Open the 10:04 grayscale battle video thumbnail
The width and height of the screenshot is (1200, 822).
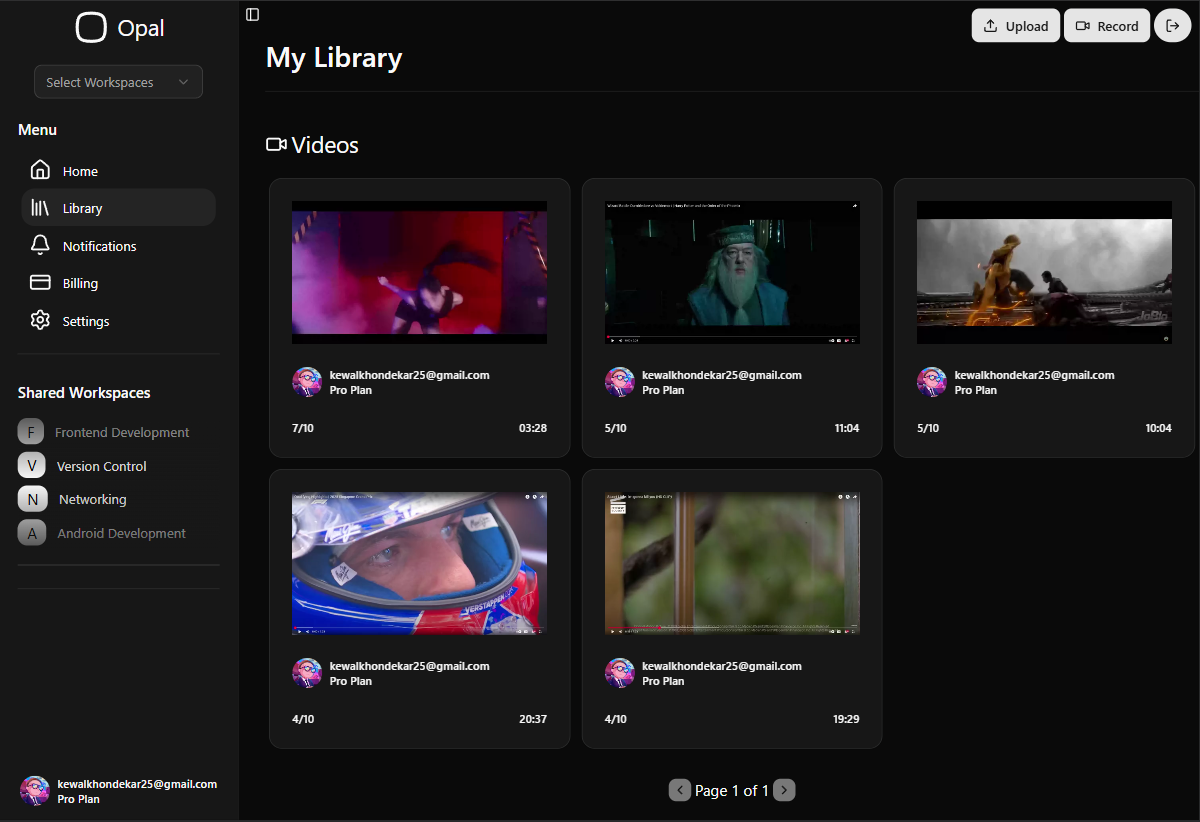tap(1044, 273)
